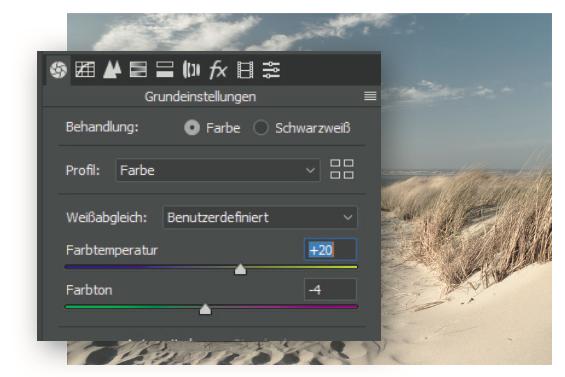Image resolution: width=565 pixels, height=377 pixels.
Task: Select the Farbe treatment radio button
Action: (x=192, y=128)
